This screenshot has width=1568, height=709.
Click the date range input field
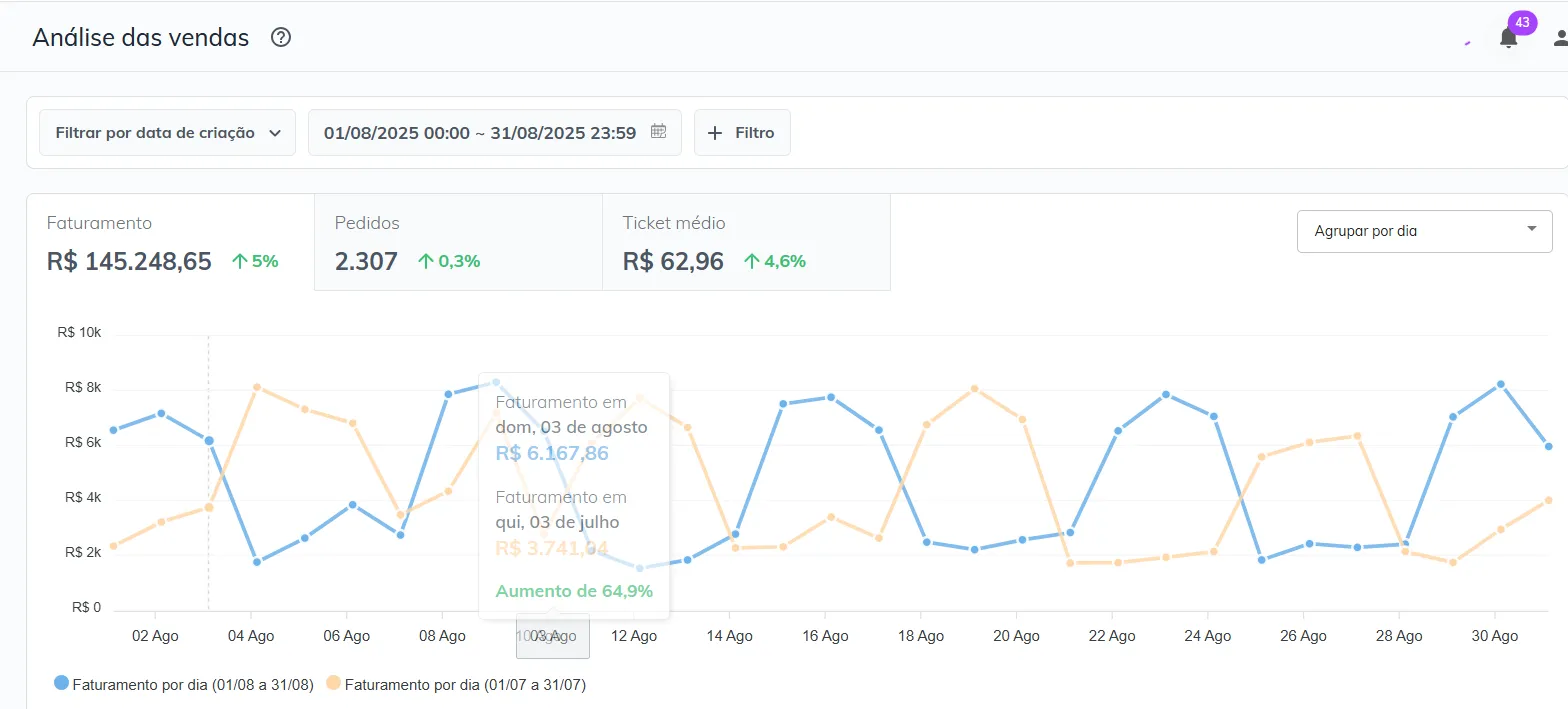pos(480,133)
